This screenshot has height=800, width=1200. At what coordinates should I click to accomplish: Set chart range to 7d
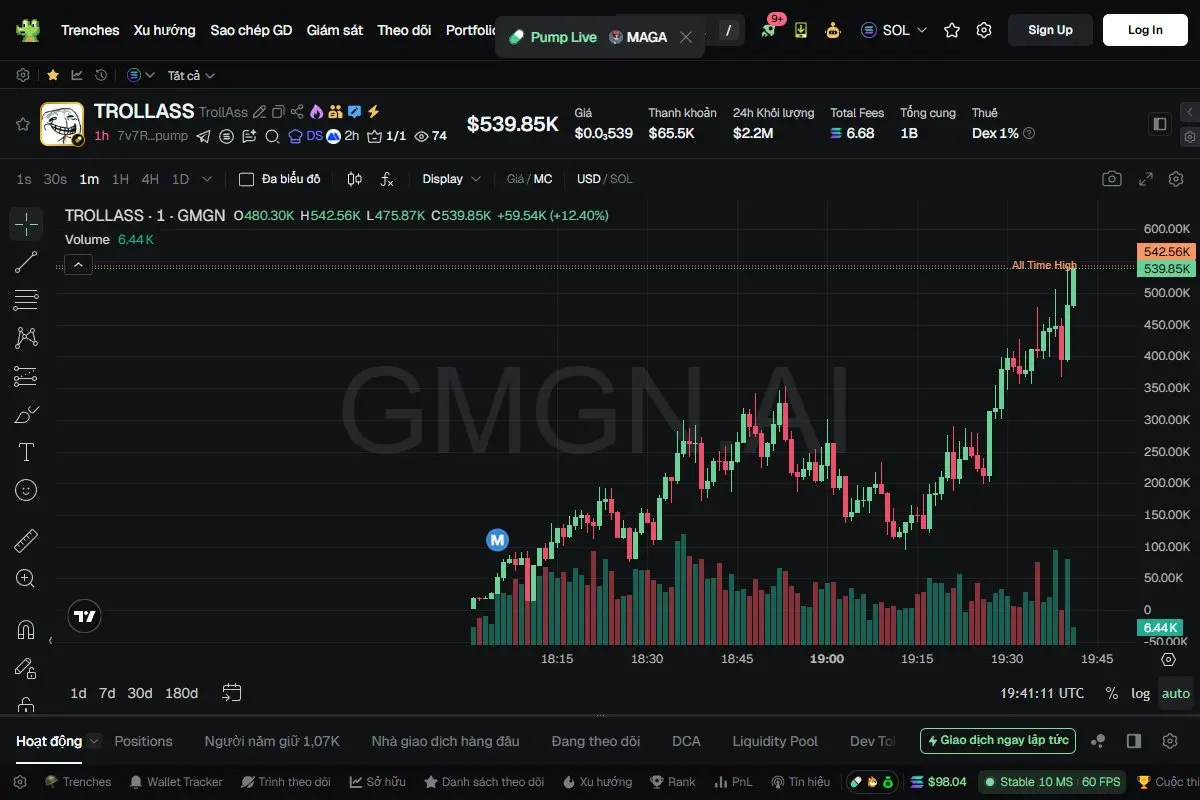click(x=107, y=693)
